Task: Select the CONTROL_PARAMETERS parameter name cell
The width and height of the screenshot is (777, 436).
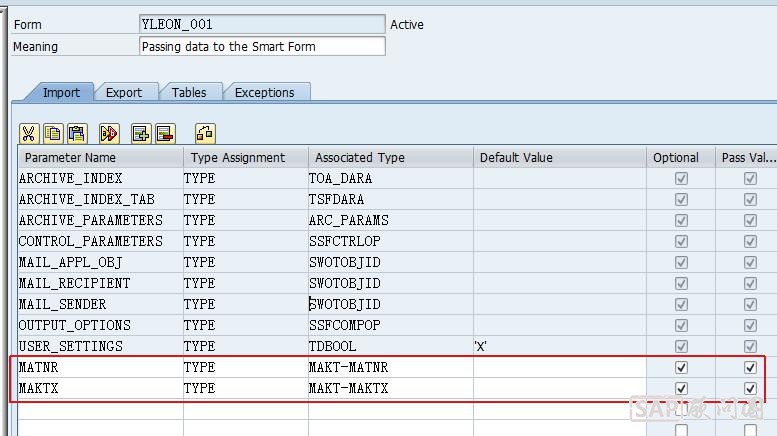Action: (101, 241)
